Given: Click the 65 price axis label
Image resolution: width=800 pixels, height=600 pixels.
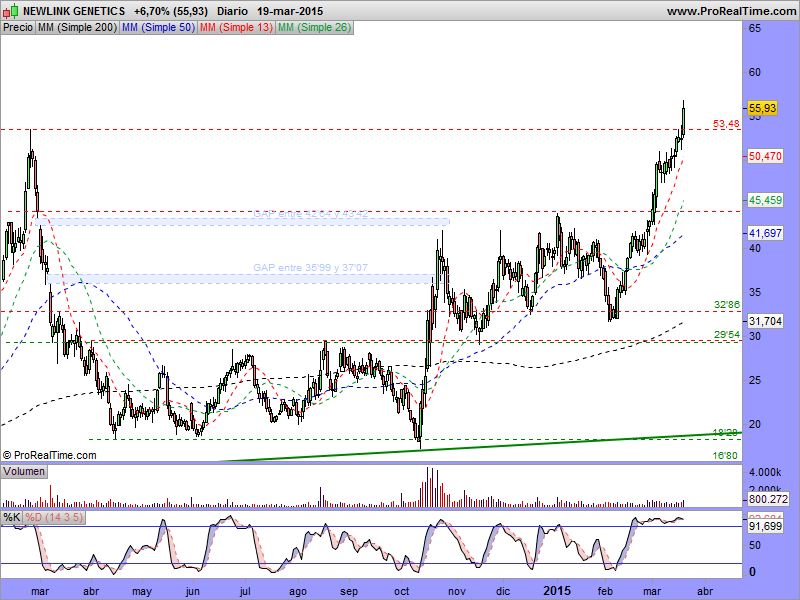Looking at the screenshot, I should [754, 29].
